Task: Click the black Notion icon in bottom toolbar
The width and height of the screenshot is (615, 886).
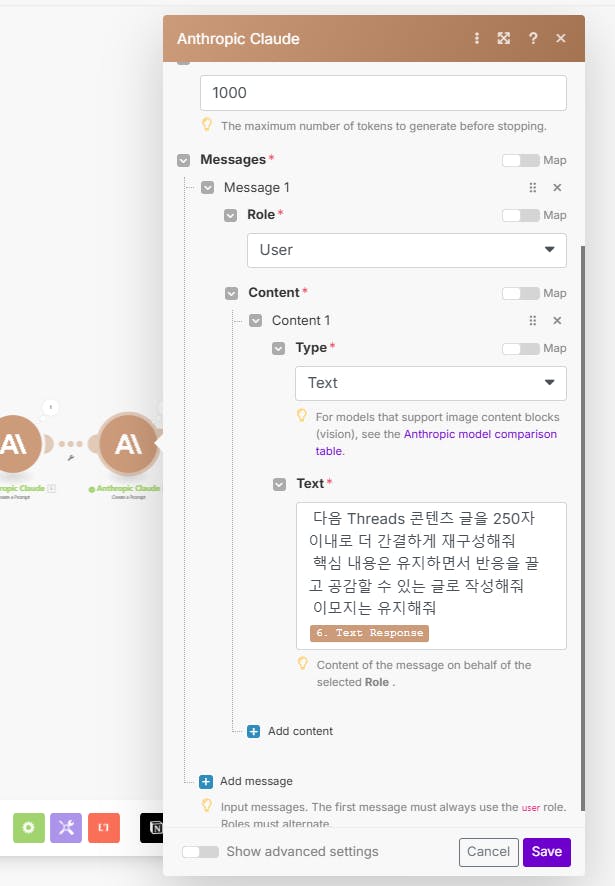Action: pos(153,828)
